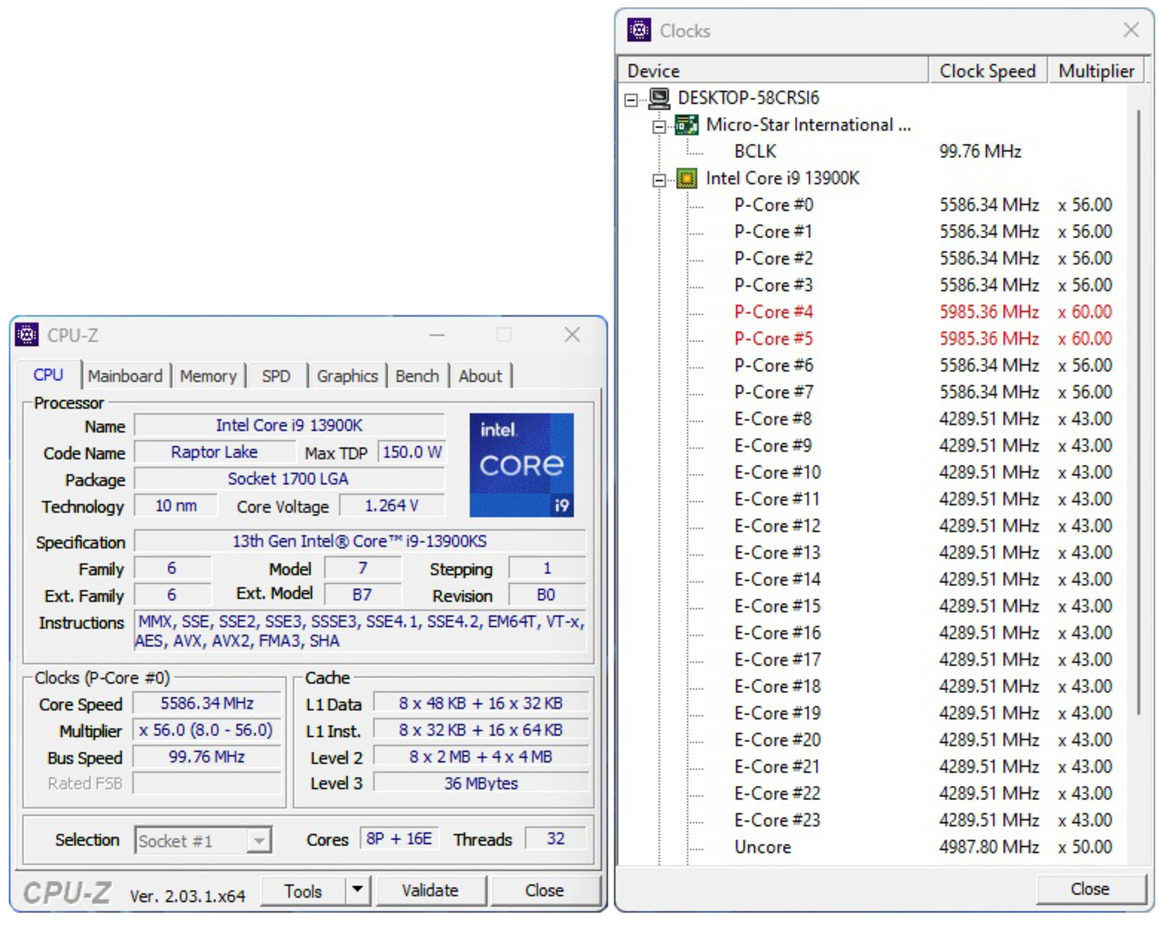
Task: Click the Name field Intel Core i9 13900K
Action: point(289,425)
